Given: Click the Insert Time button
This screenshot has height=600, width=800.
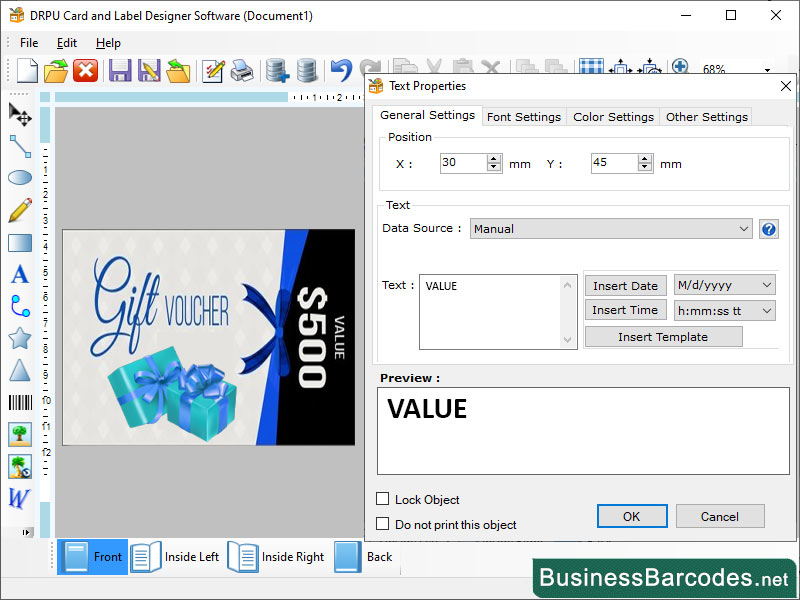Looking at the screenshot, I should [x=625, y=310].
